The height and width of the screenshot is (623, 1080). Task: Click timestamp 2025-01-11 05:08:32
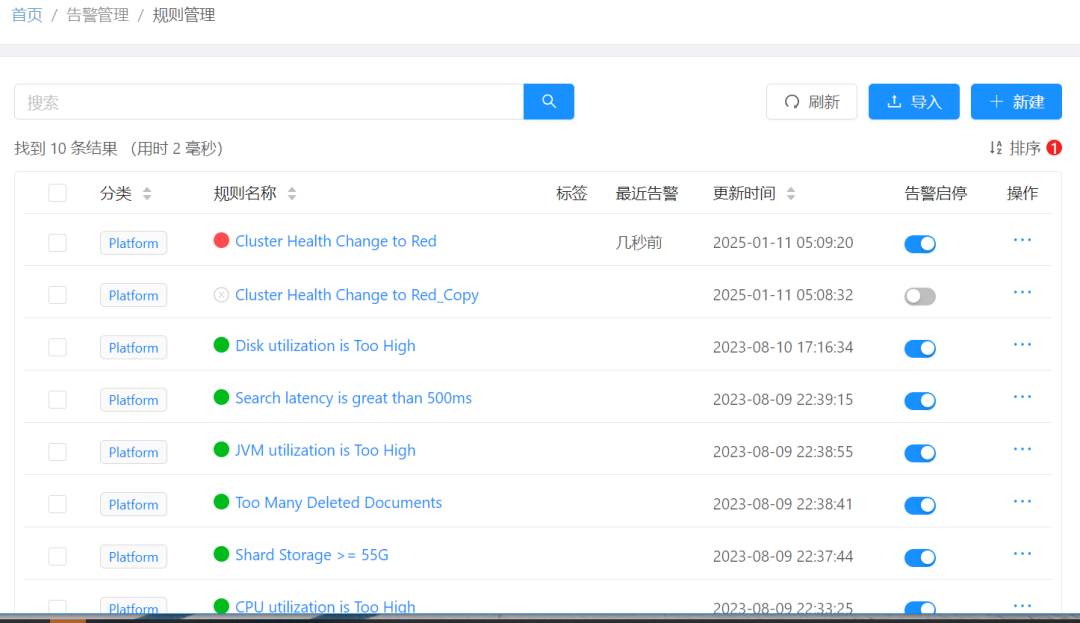tap(782, 295)
